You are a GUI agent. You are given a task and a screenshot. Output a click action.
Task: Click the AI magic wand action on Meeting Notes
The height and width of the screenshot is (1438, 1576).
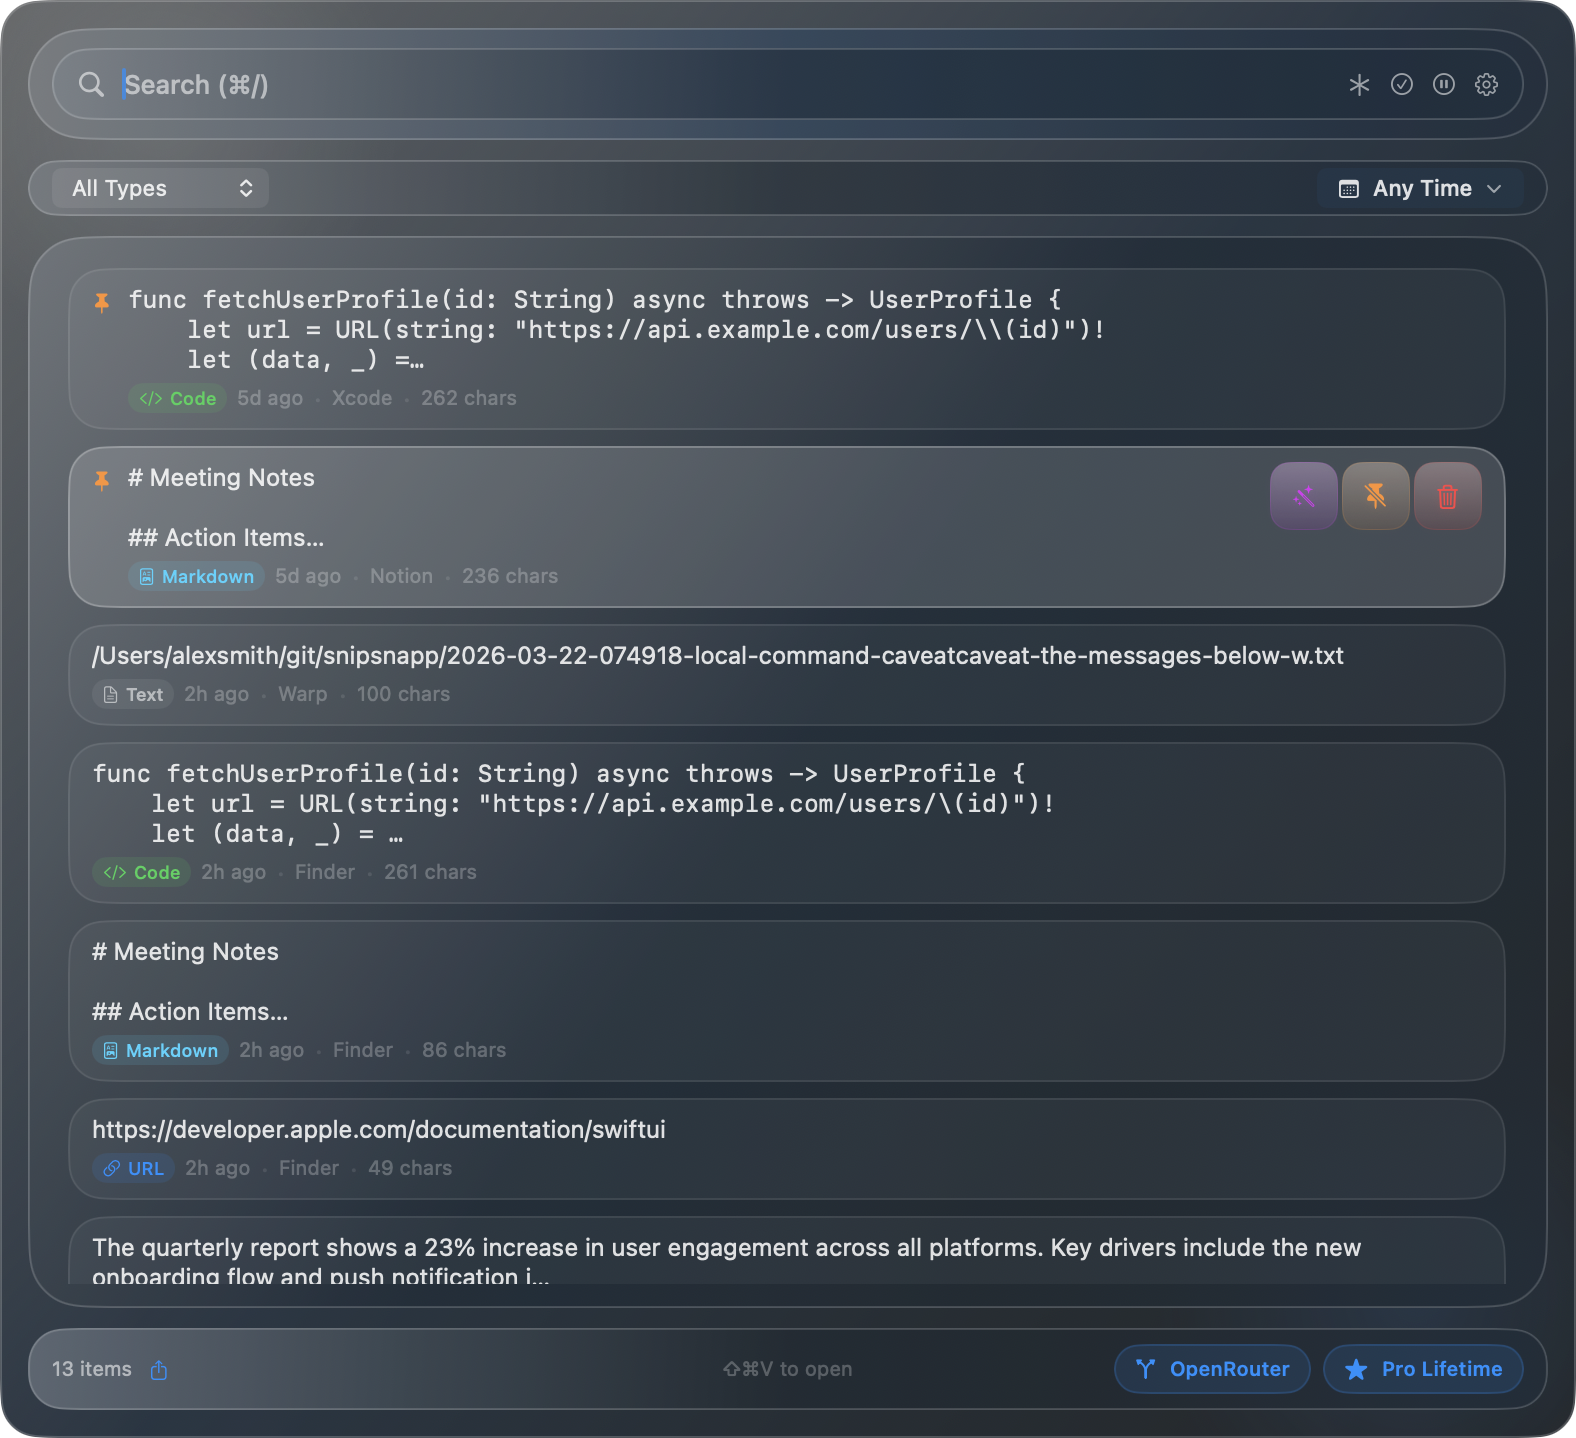[x=1304, y=496]
